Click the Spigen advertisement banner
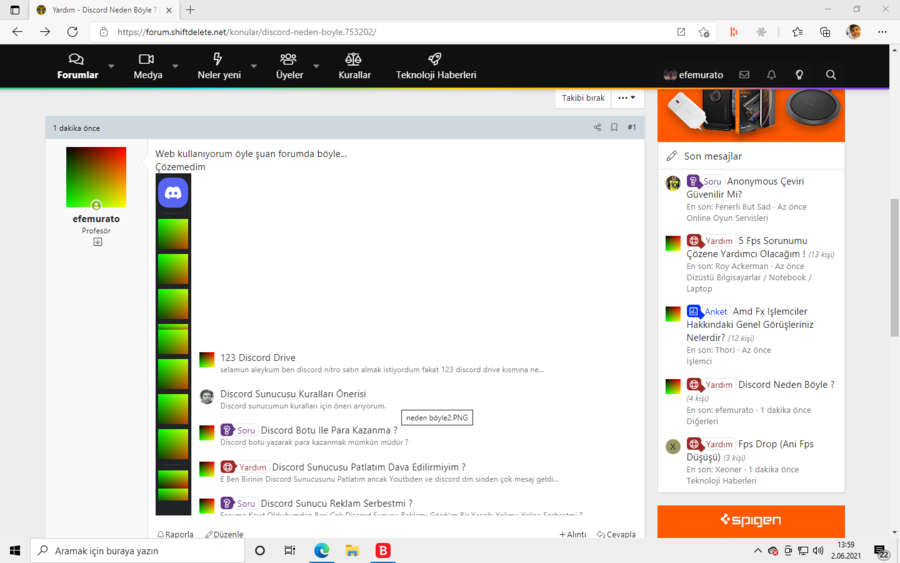This screenshot has width=900, height=563. [x=751, y=521]
